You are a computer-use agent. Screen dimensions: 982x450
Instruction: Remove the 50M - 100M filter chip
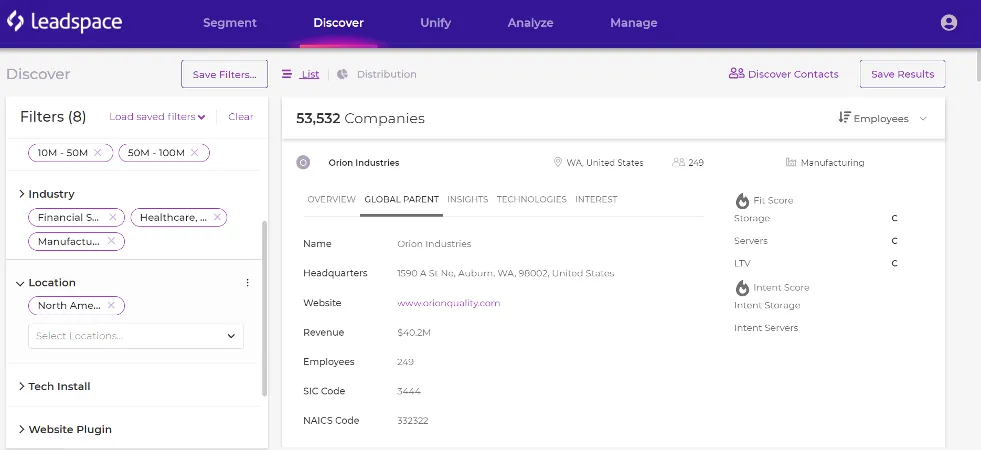tap(194, 153)
